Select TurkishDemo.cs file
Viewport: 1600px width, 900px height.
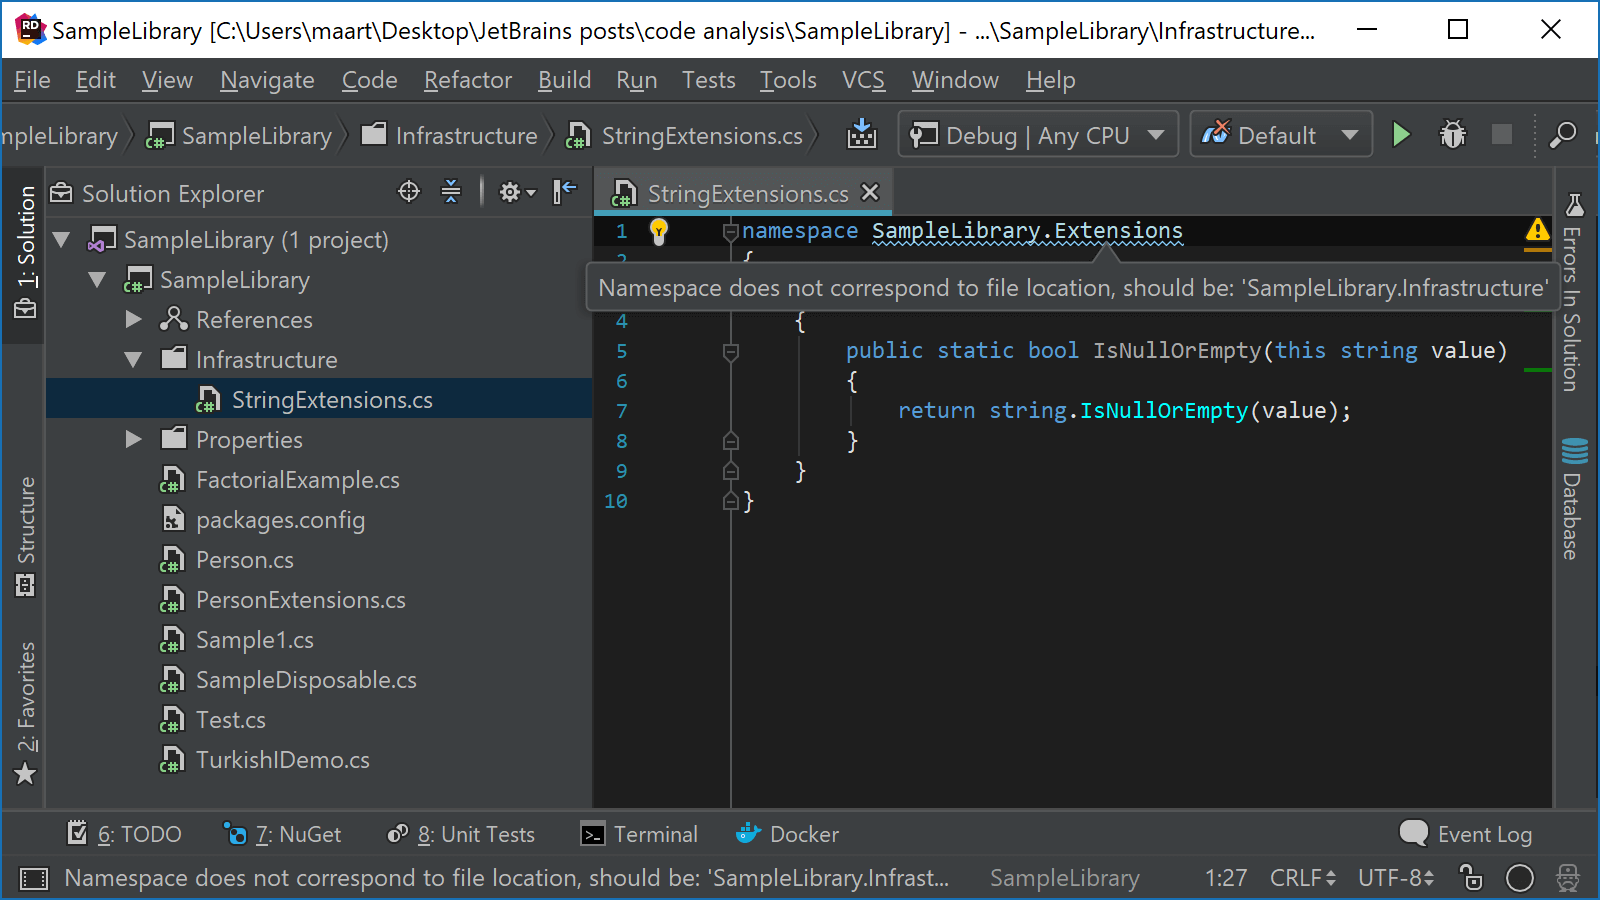point(282,760)
